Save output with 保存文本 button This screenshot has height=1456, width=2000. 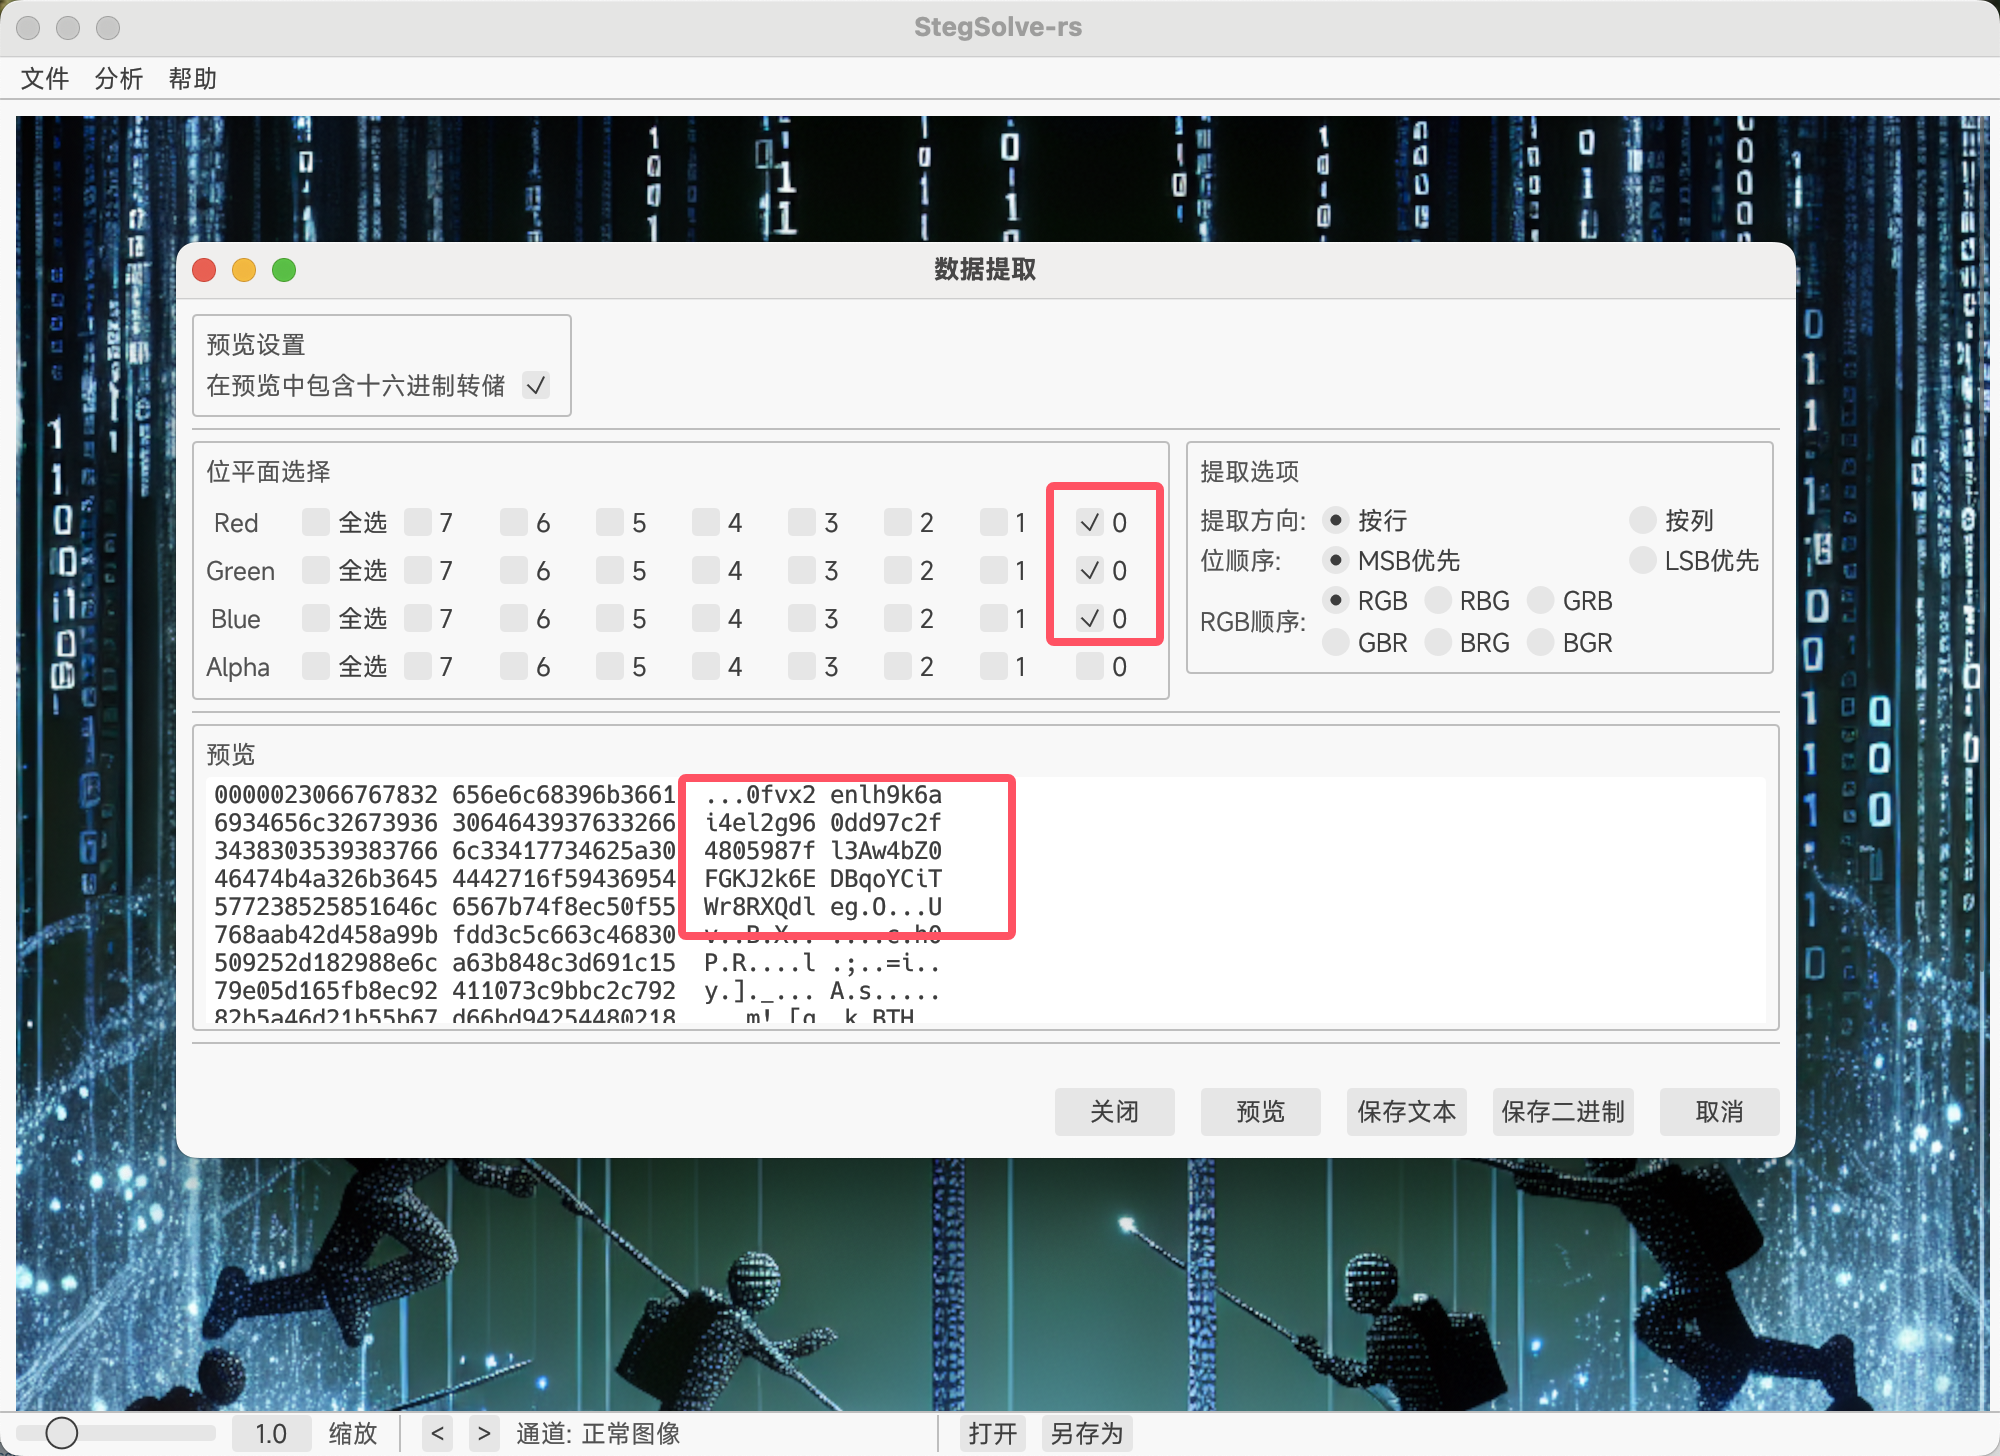(x=1406, y=1112)
